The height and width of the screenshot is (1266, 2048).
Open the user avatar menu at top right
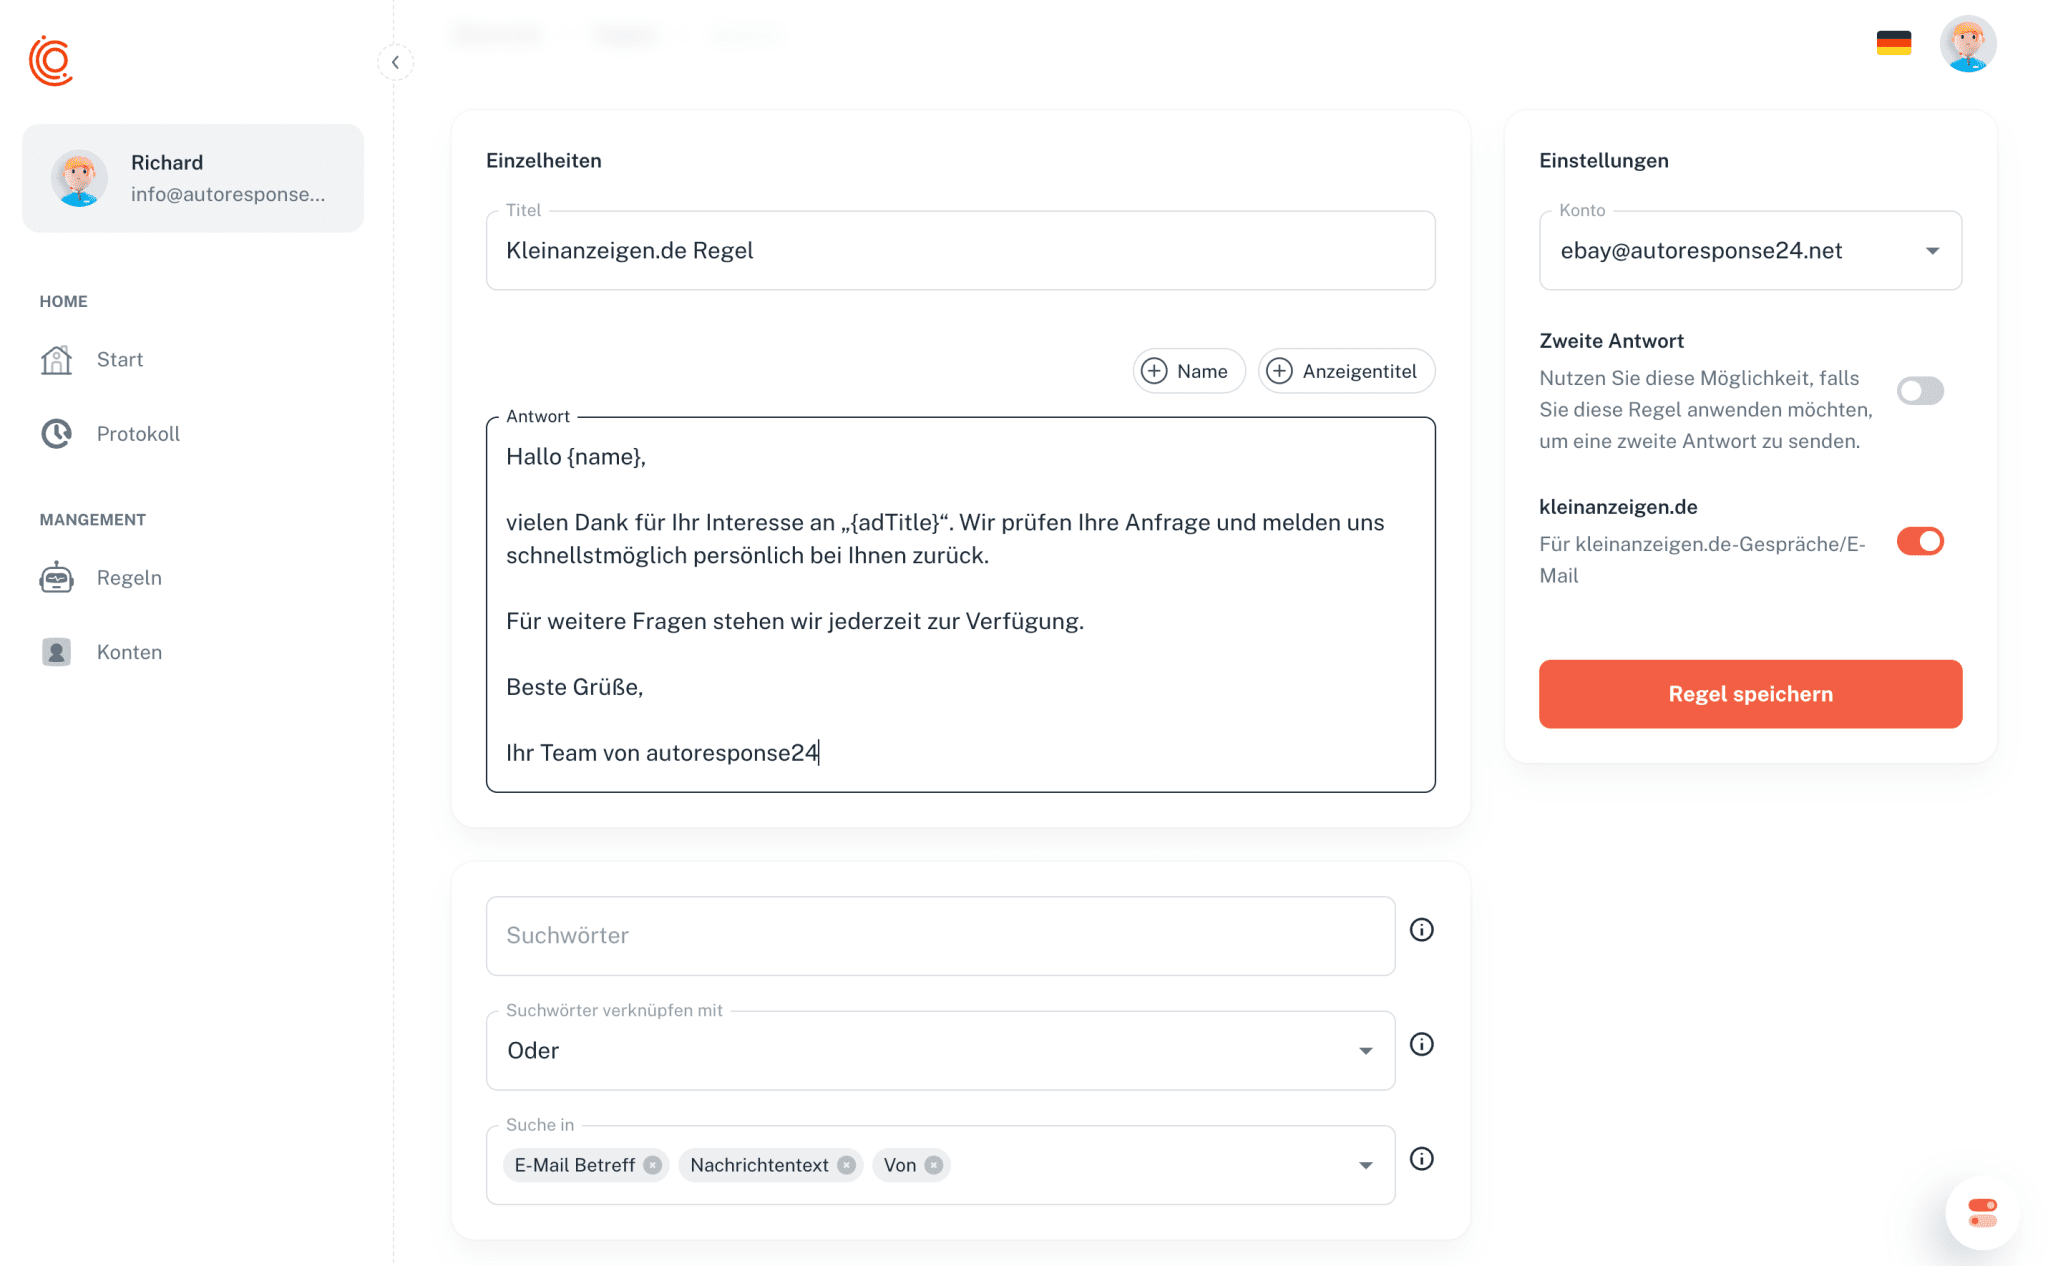click(1968, 44)
